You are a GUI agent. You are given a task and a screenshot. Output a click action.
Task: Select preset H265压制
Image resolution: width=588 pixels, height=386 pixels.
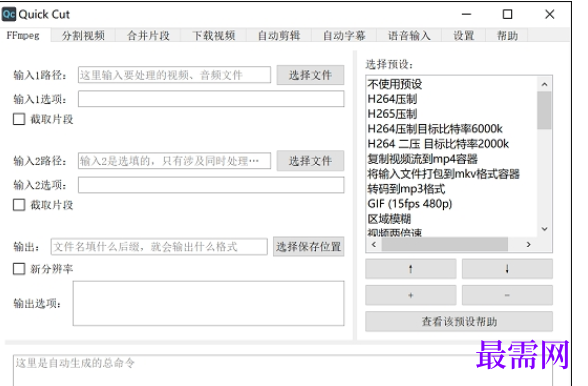point(452,114)
